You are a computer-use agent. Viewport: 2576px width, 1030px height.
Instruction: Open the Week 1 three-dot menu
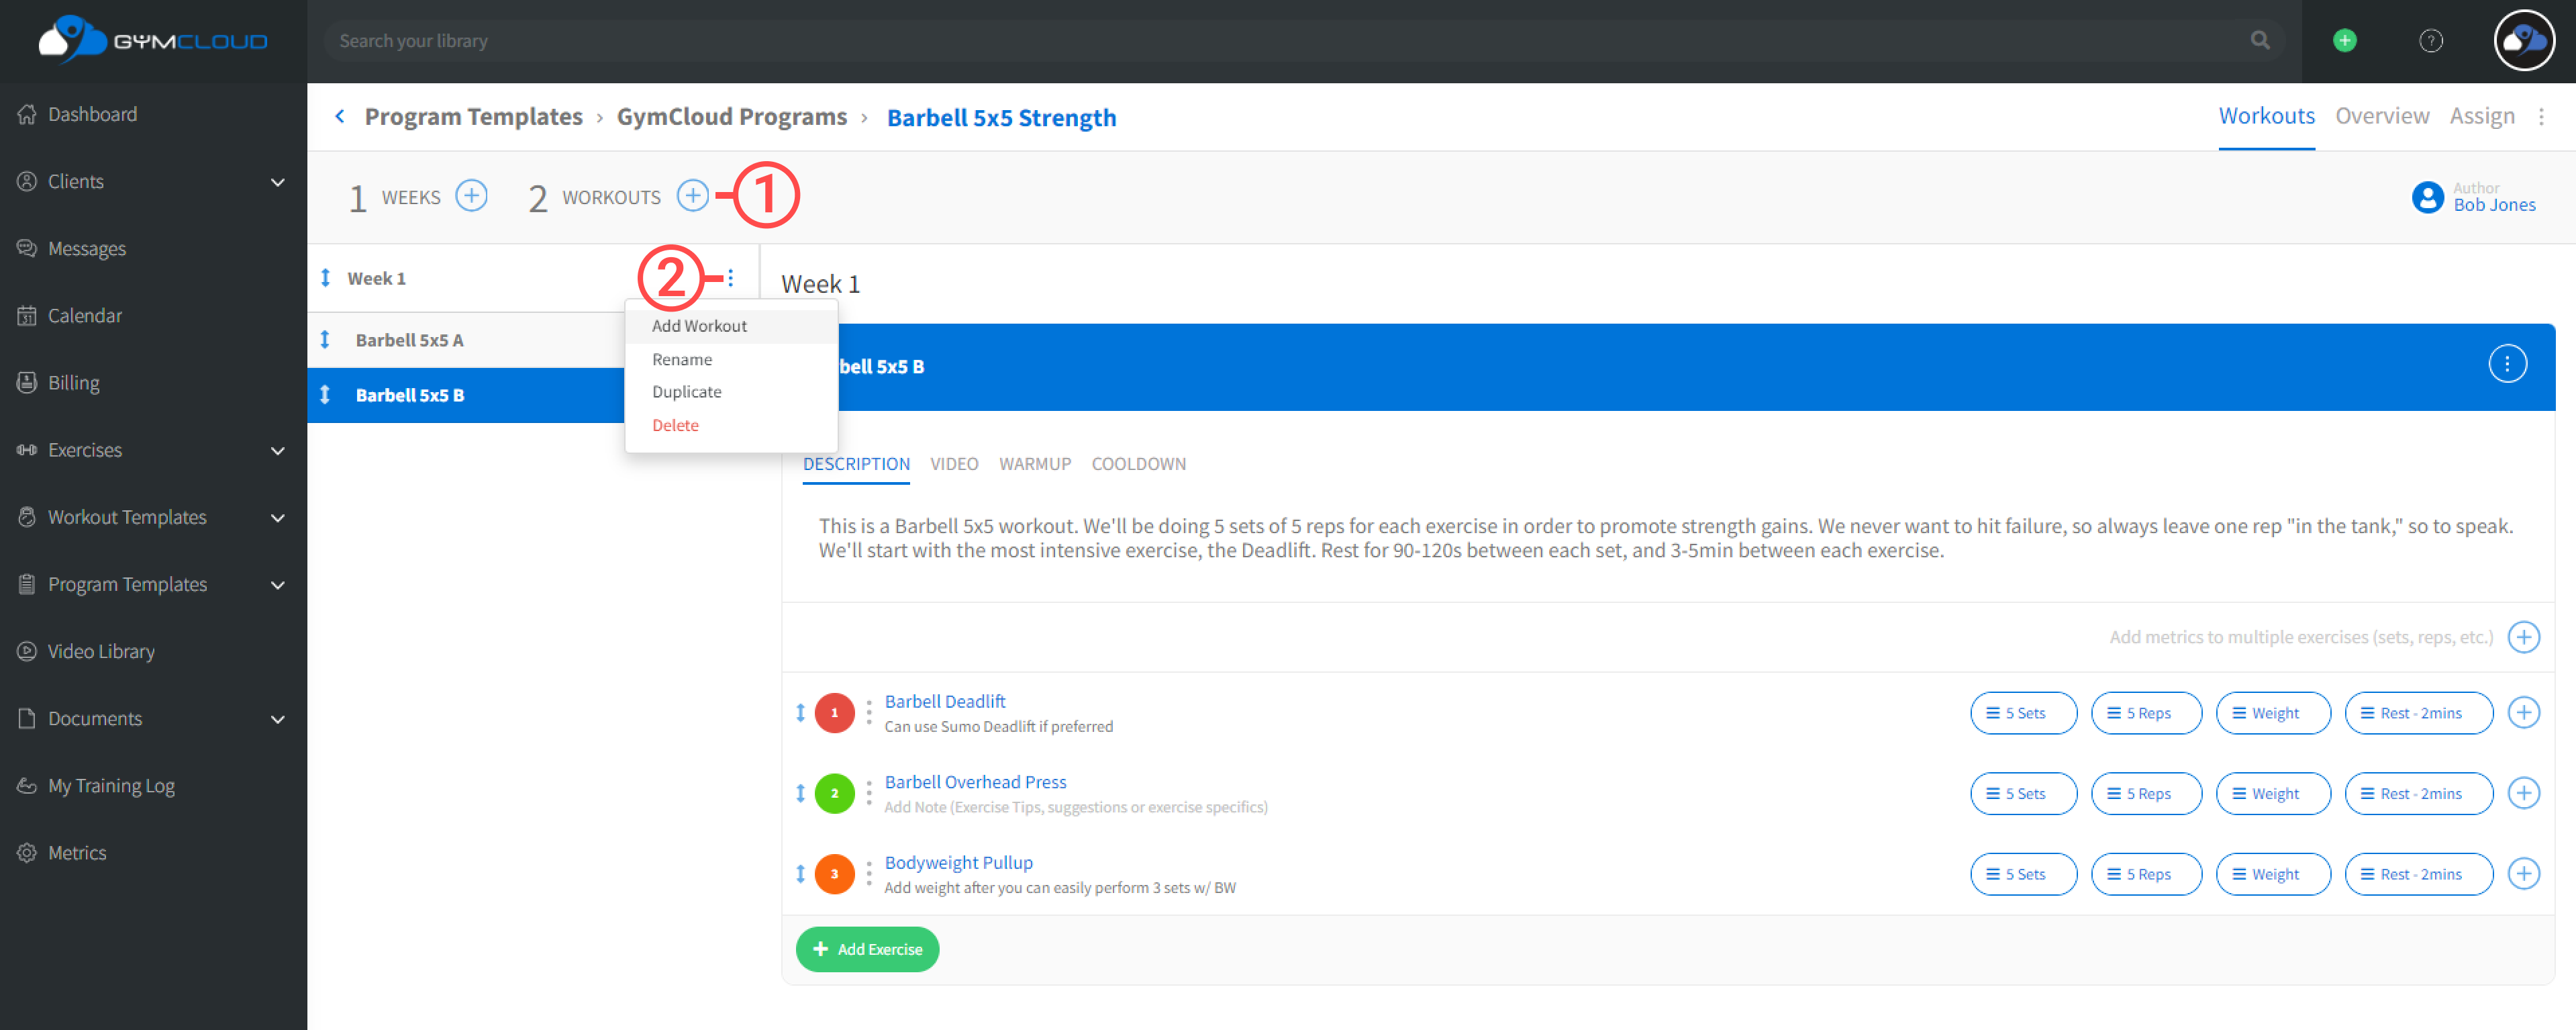(730, 278)
